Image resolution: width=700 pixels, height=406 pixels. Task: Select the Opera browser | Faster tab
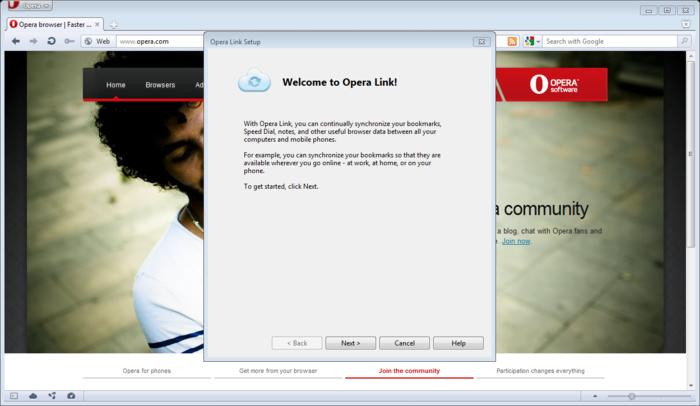coord(54,24)
